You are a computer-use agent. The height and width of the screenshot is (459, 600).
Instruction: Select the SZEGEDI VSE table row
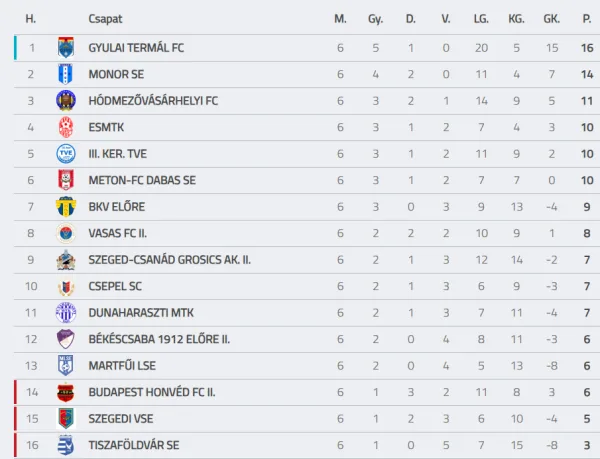point(307,419)
